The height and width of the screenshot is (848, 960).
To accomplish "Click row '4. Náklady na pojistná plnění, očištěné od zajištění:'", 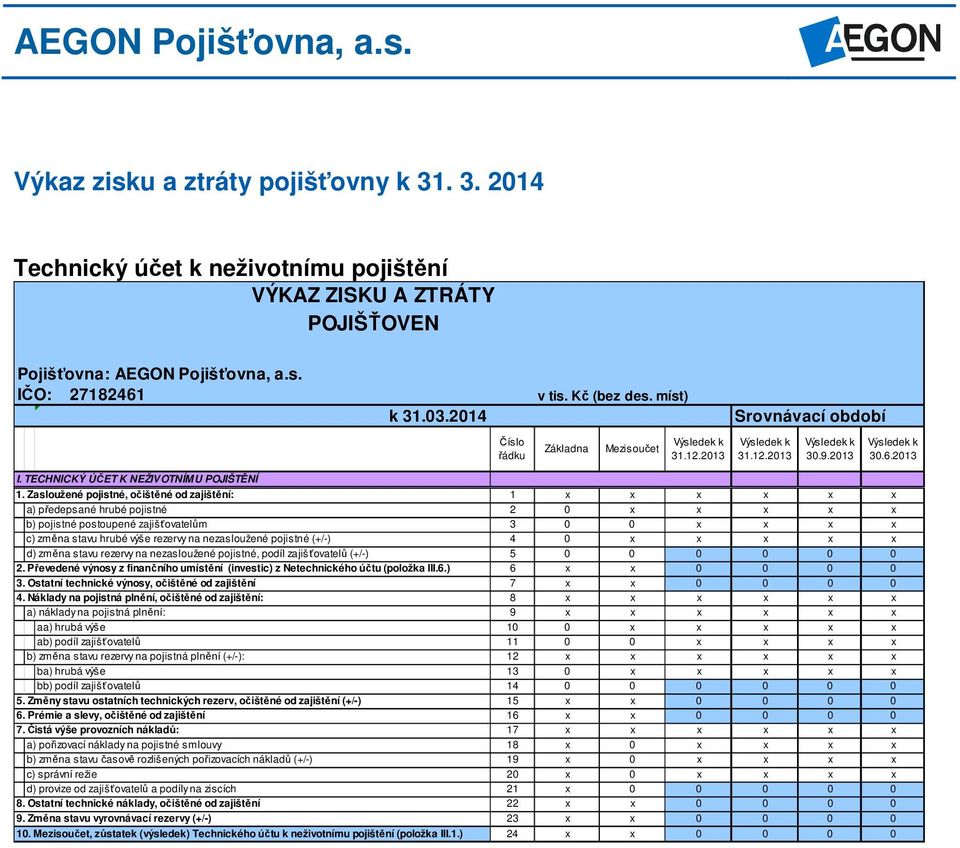I will click(x=469, y=598).
